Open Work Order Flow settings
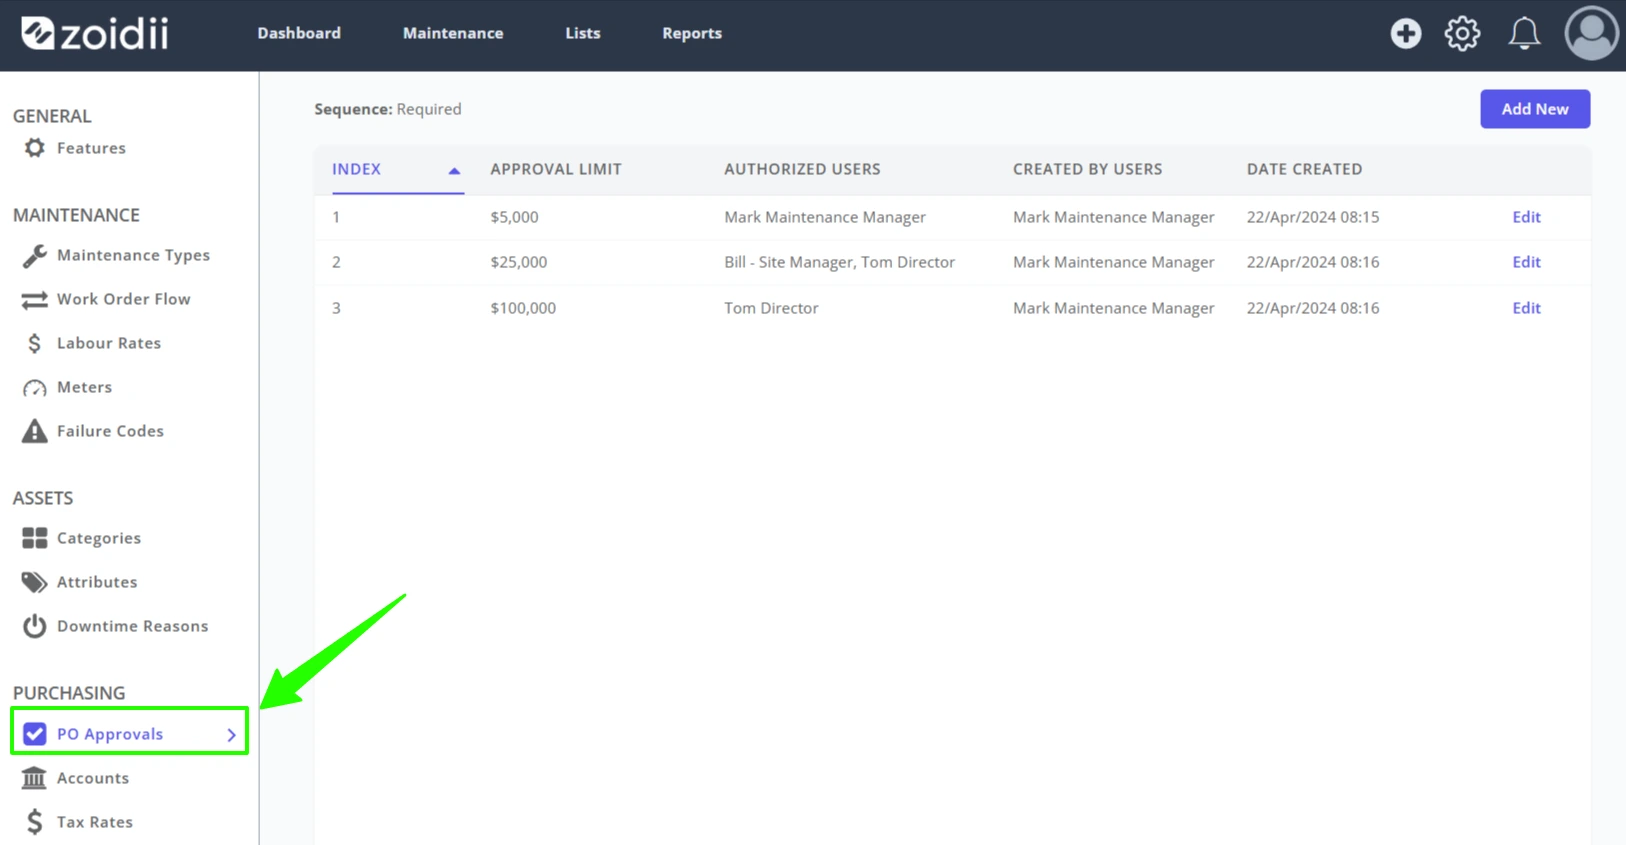This screenshot has height=845, width=1626. coord(123,299)
